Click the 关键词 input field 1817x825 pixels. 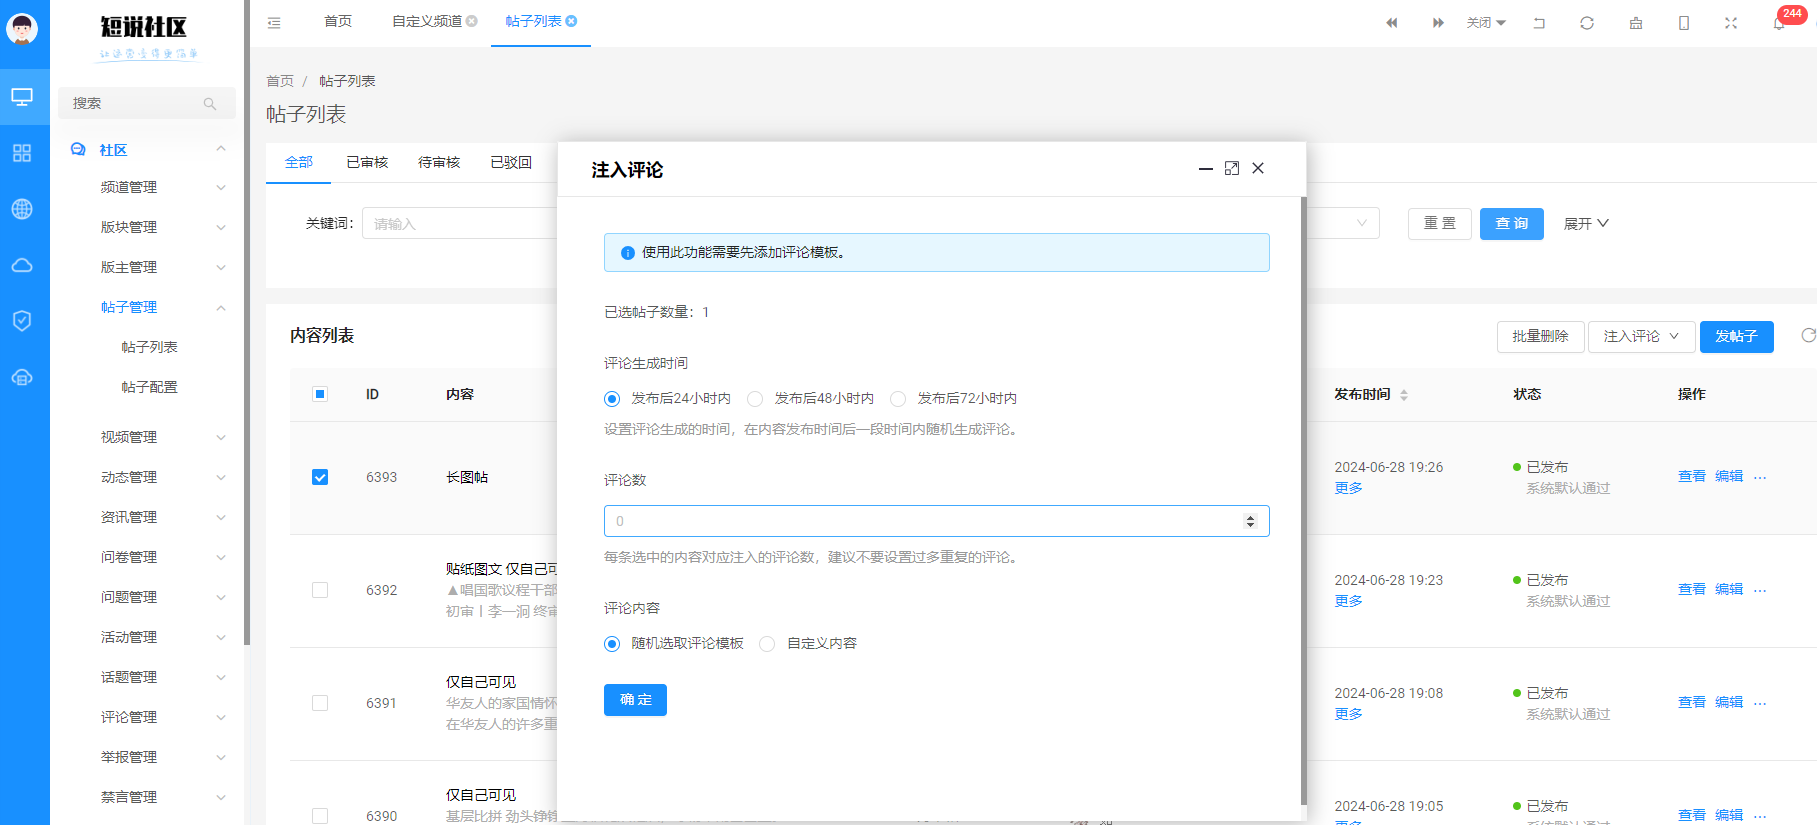pos(460,224)
